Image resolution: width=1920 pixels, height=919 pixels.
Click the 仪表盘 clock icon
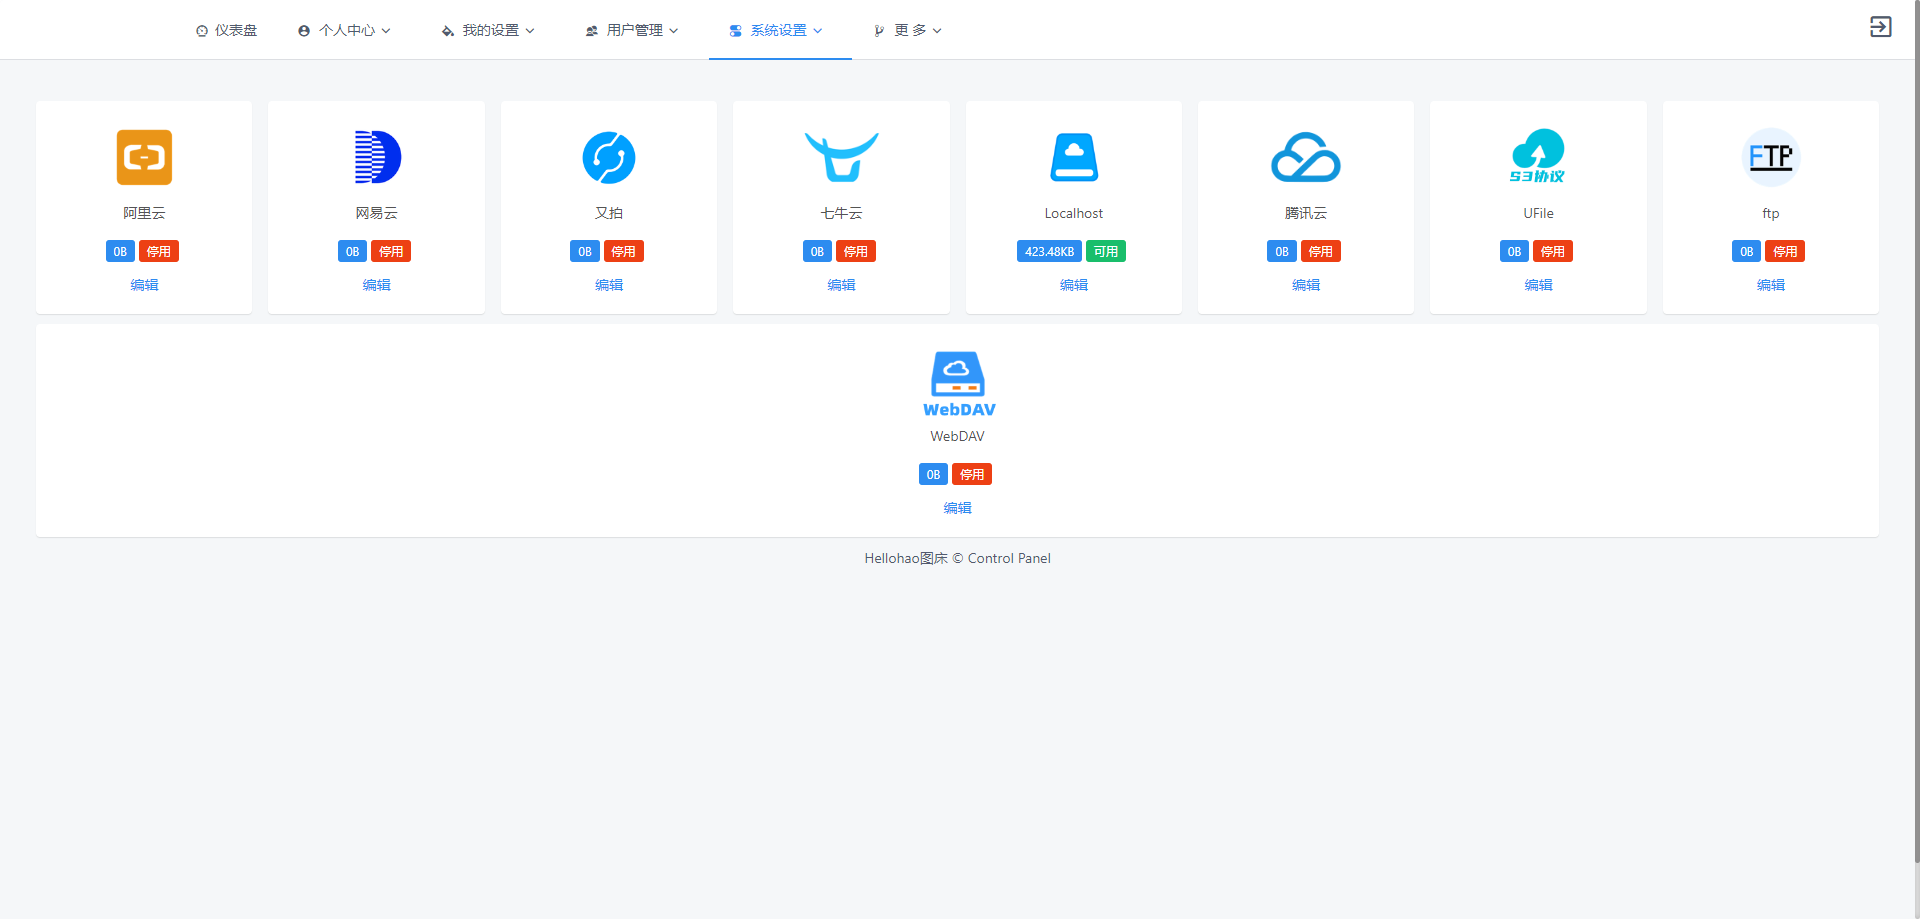(x=202, y=31)
